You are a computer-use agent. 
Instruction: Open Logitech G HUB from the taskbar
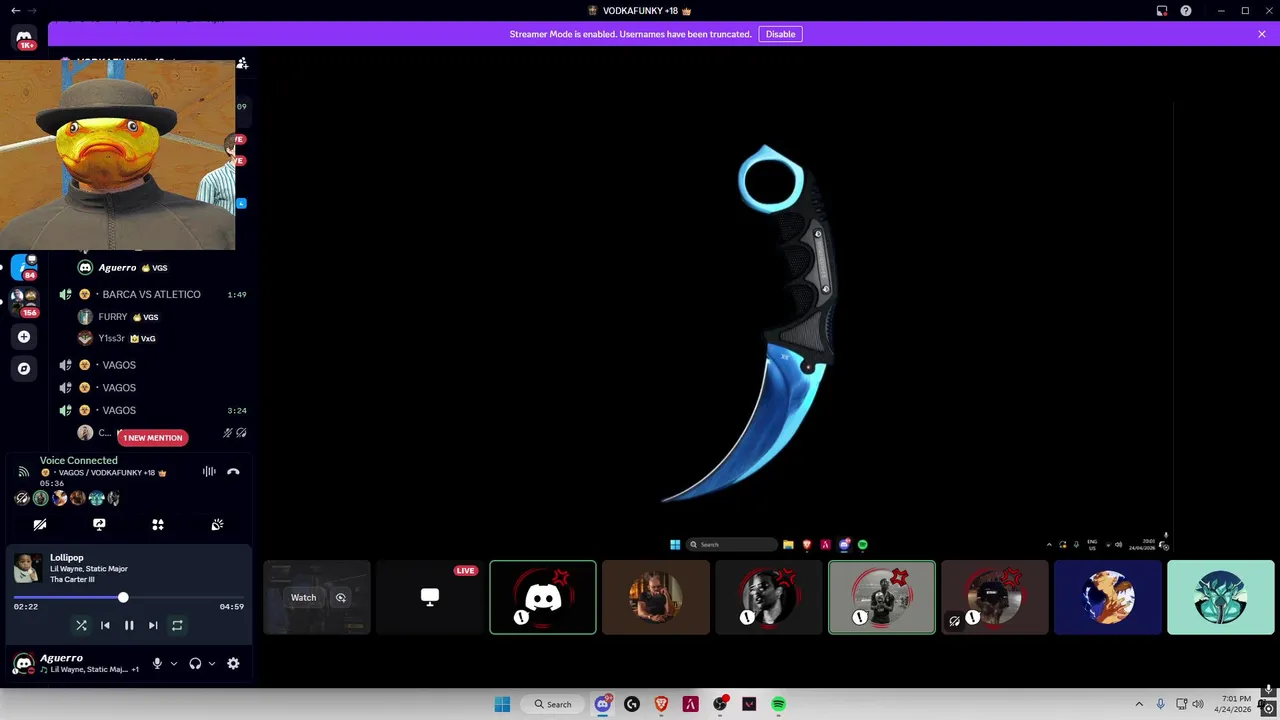(x=631, y=704)
